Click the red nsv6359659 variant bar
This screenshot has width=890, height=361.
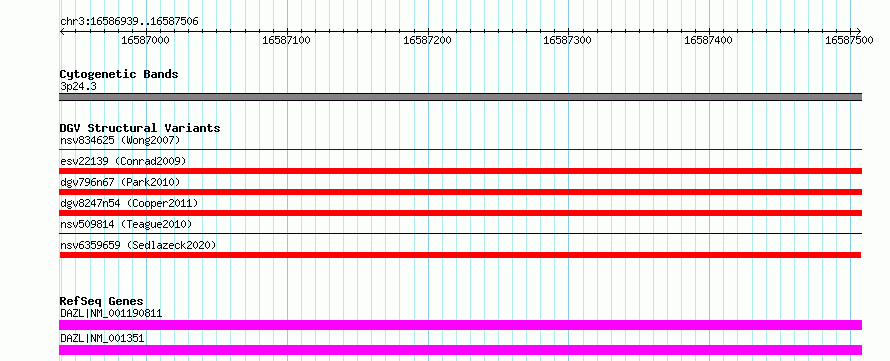point(460,255)
